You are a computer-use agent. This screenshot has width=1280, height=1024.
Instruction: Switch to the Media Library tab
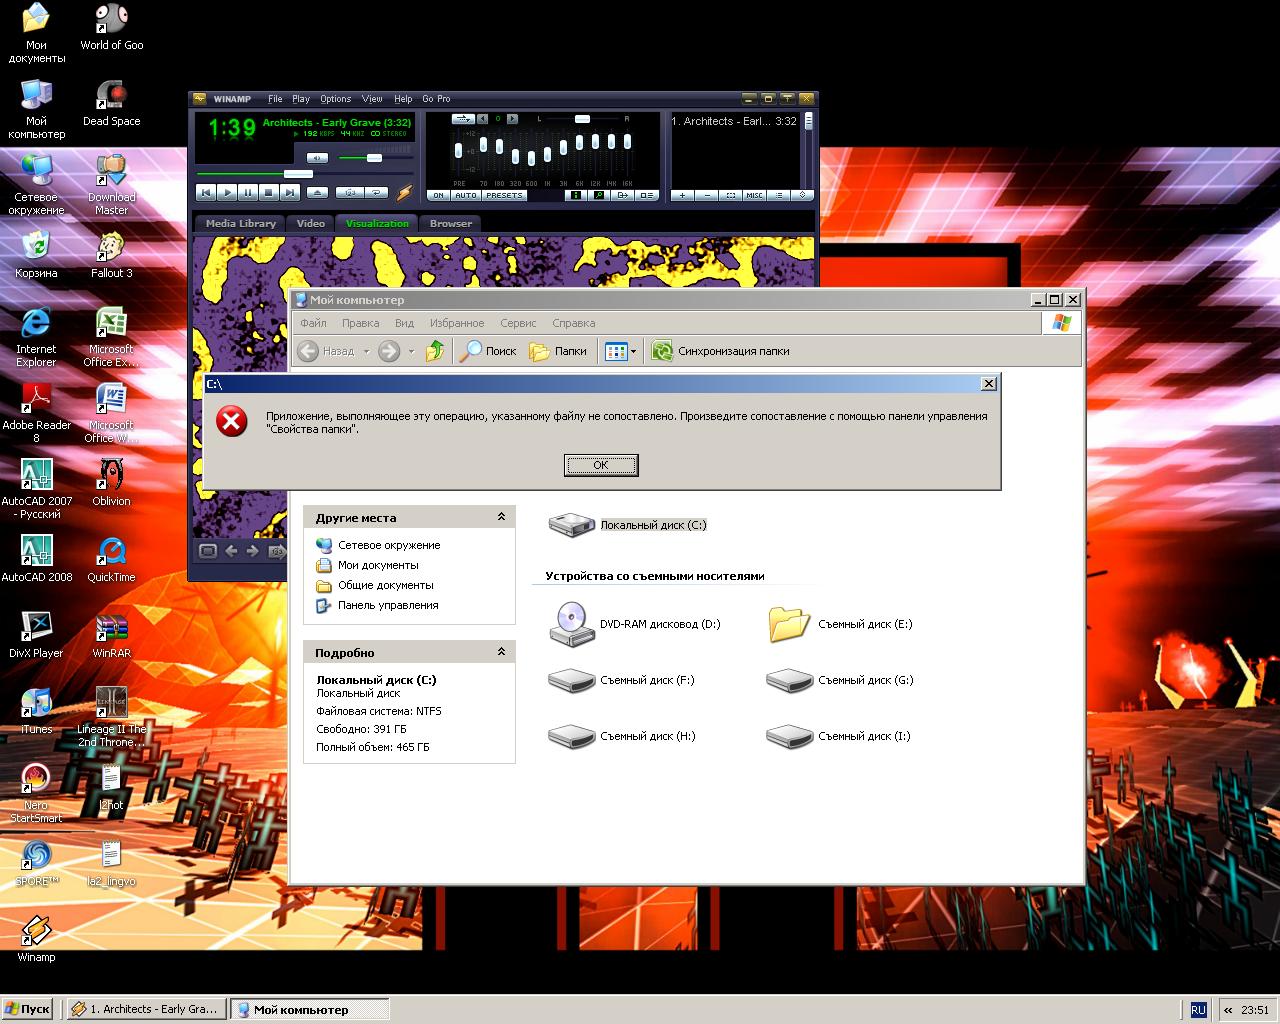[x=240, y=223]
